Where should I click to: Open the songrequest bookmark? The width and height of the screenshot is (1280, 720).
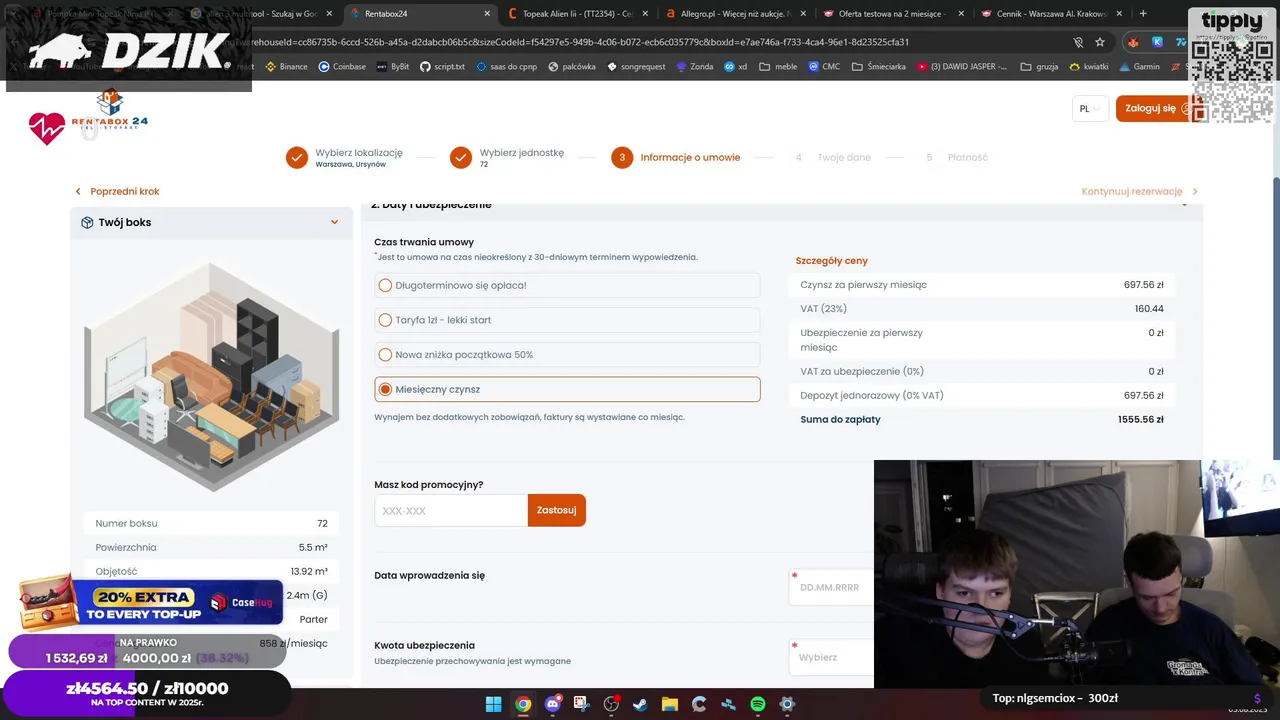(x=636, y=67)
